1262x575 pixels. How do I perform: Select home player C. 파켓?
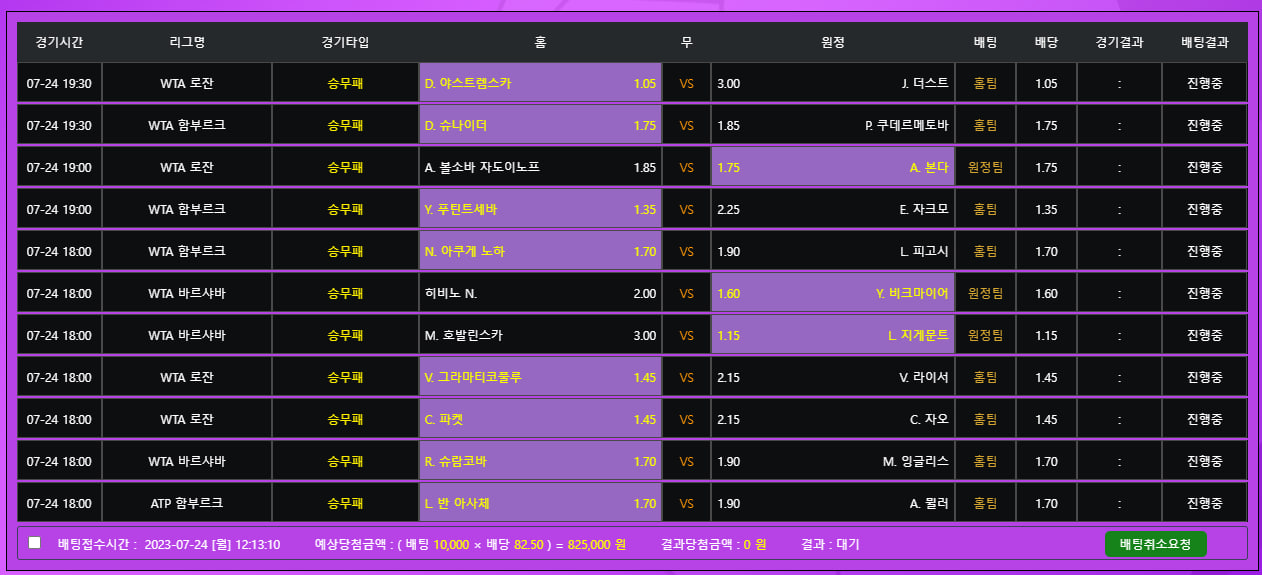(541, 420)
